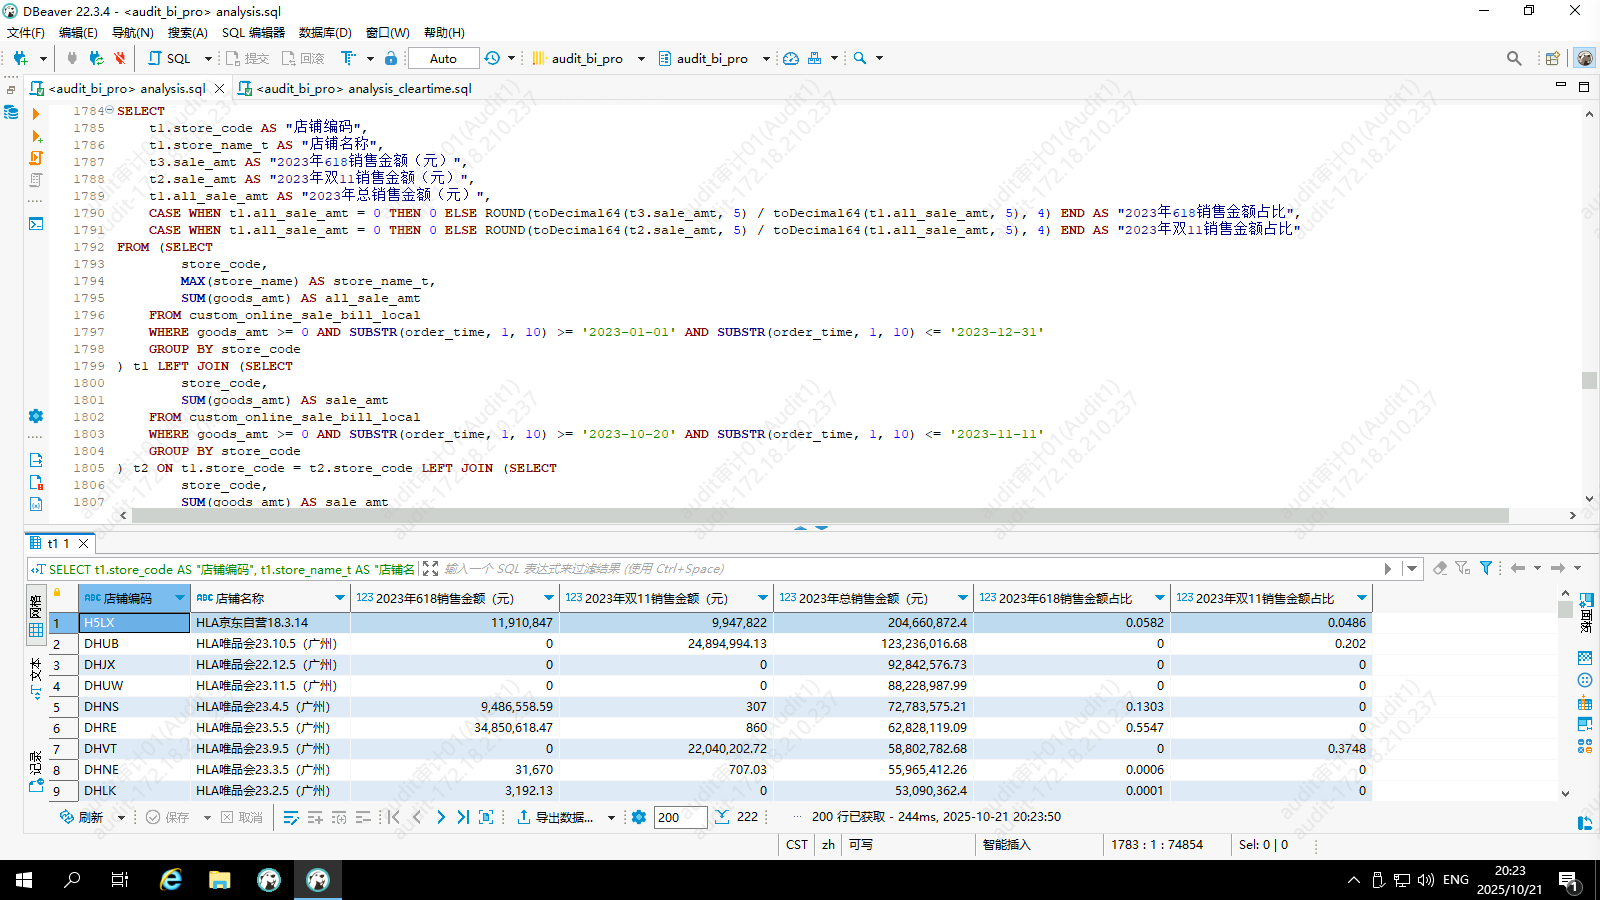Image resolution: width=1600 pixels, height=900 pixels.
Task: Jump to last row of results
Action: coord(463,817)
